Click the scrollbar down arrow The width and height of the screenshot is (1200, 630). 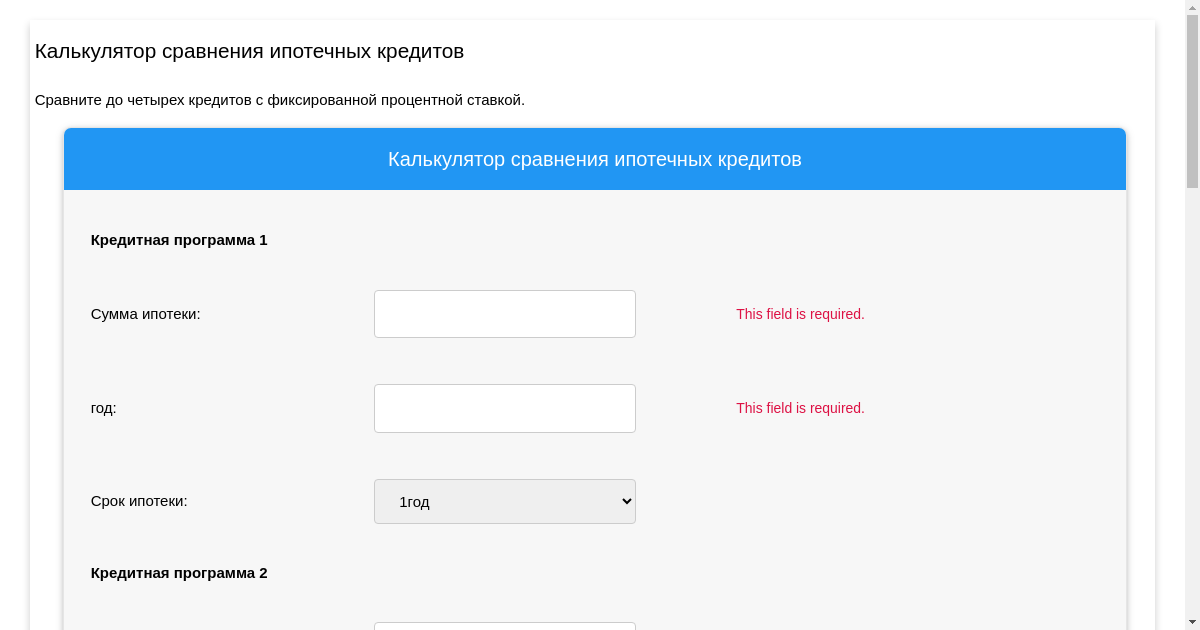(x=1192, y=622)
